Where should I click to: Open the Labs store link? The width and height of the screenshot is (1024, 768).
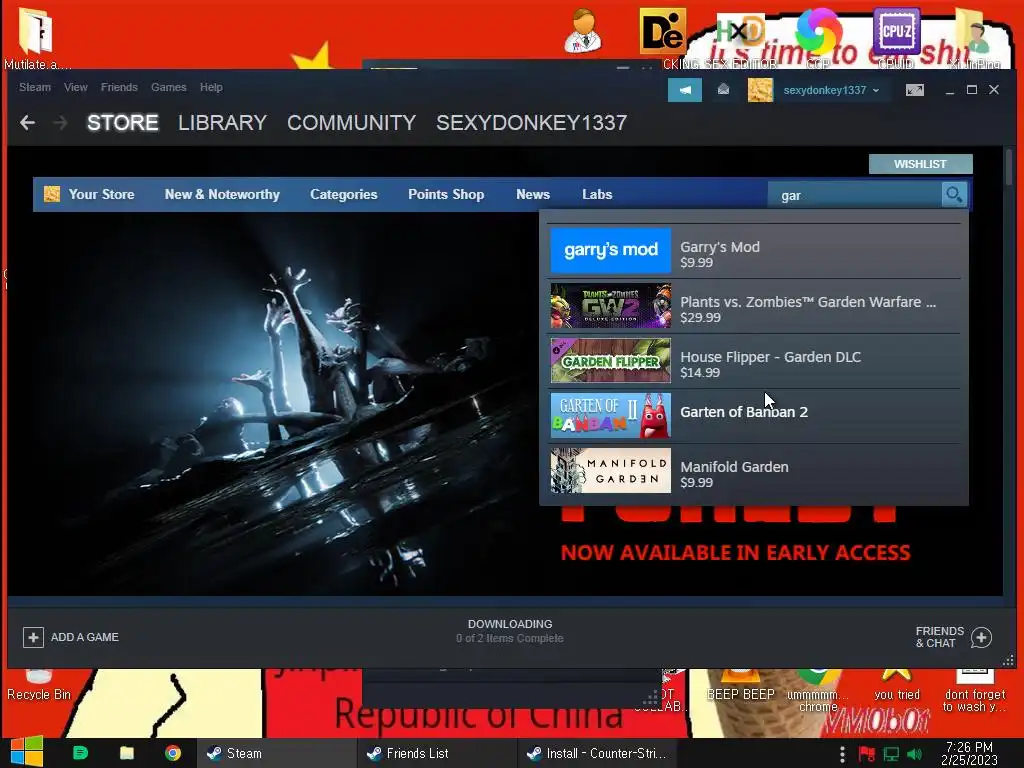click(597, 194)
